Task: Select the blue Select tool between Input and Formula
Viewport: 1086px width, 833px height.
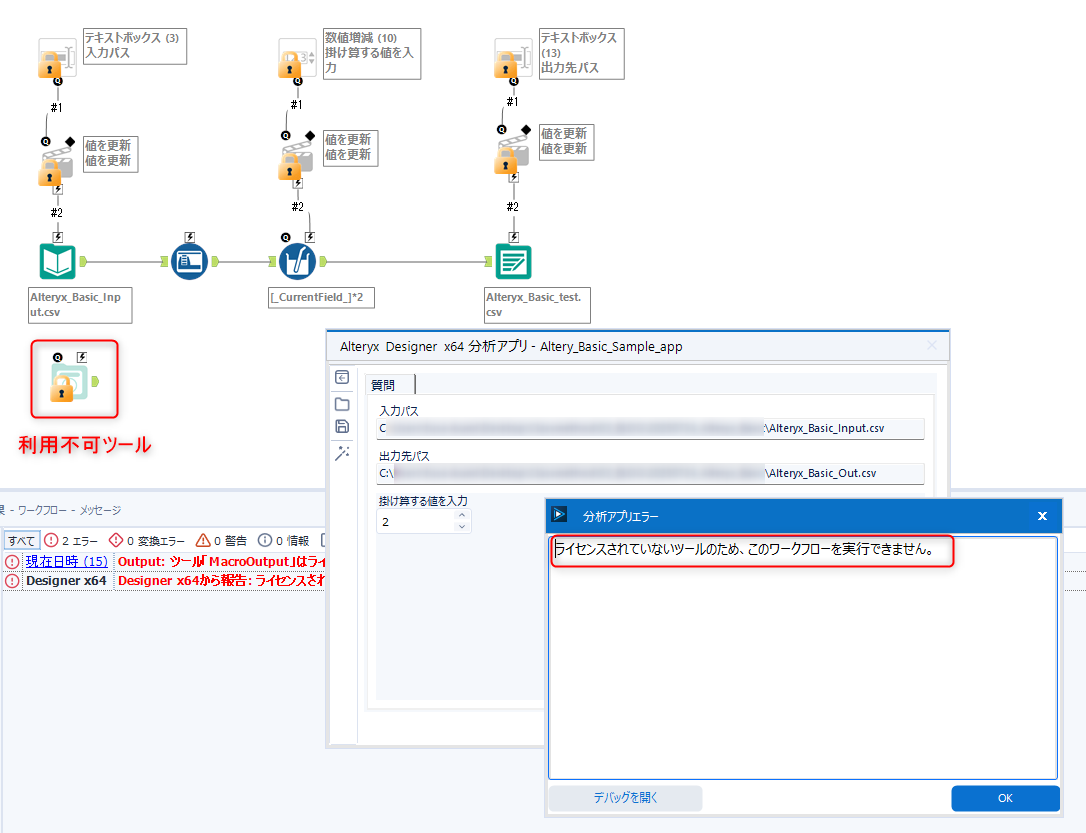Action: click(189, 261)
